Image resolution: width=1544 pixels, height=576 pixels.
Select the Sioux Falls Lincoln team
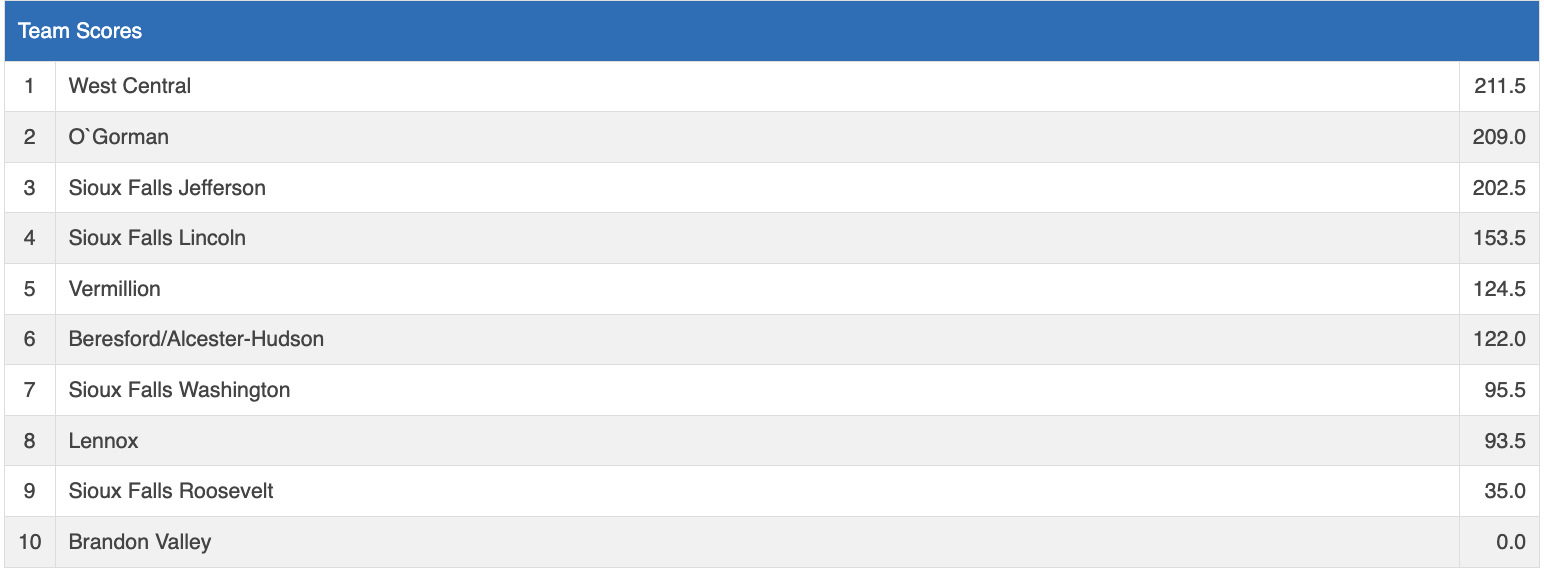(x=157, y=238)
